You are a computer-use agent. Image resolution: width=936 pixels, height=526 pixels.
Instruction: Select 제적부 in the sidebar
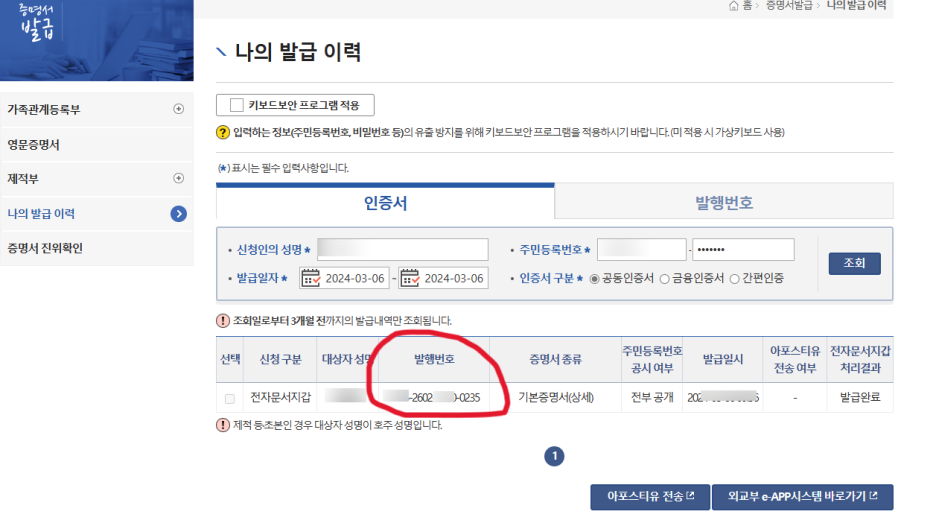pyautogui.click(x=23, y=179)
